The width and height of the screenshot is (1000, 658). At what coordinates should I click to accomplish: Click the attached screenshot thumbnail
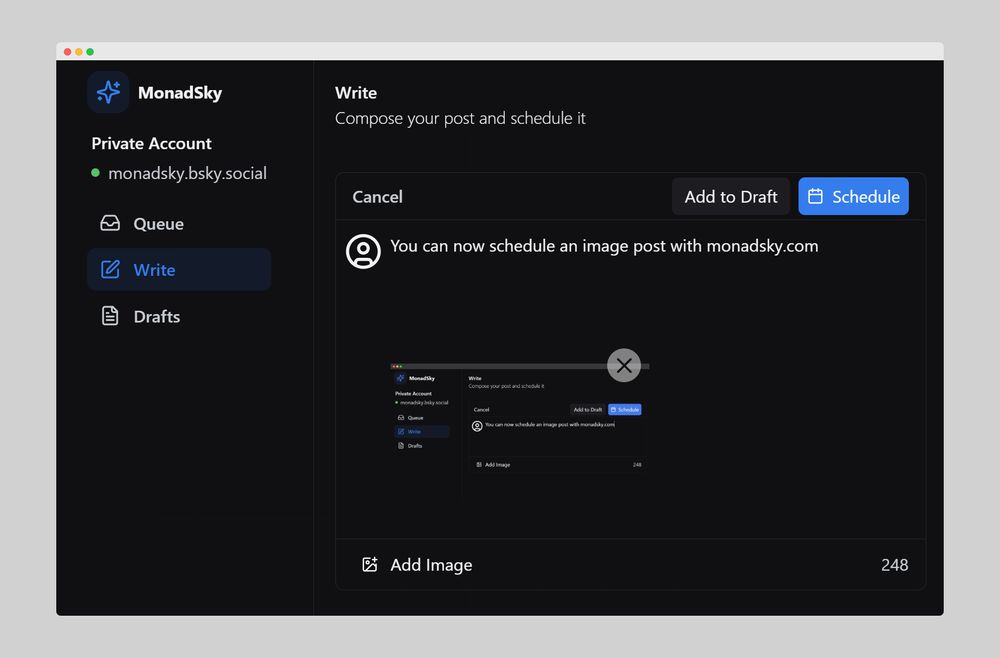pos(520,430)
